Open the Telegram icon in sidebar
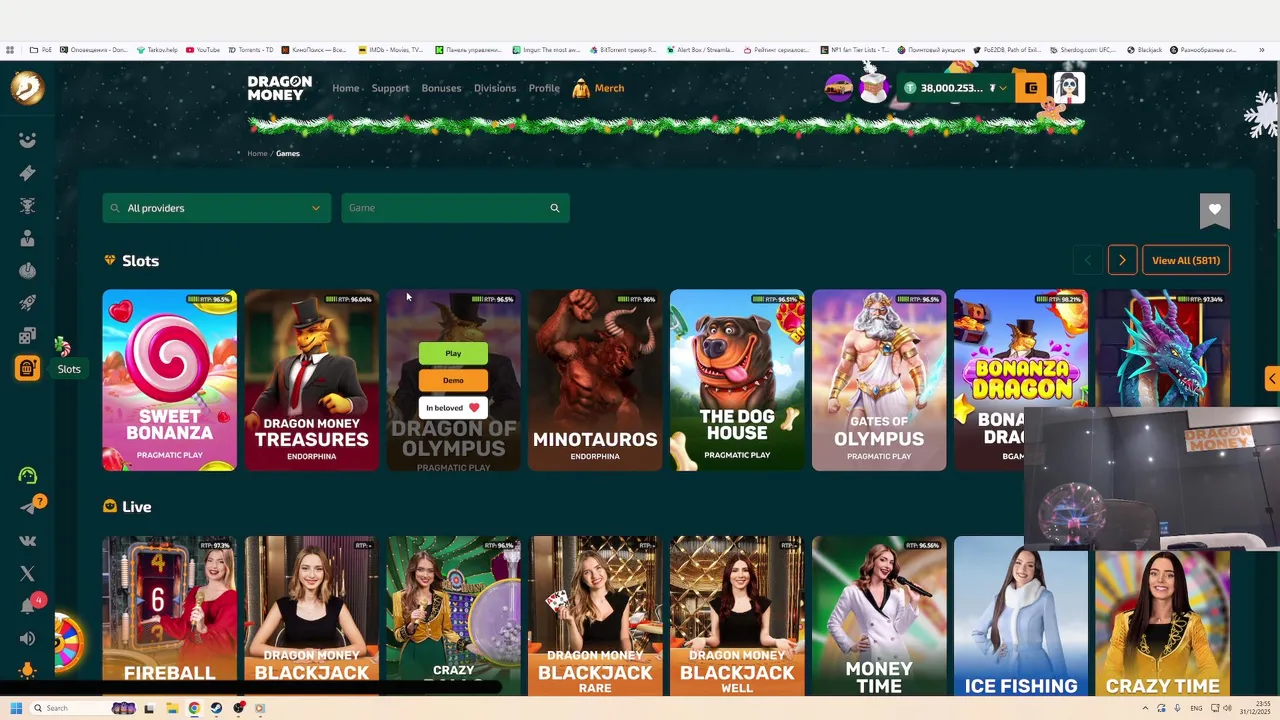The height and width of the screenshot is (720, 1280). click(27, 508)
